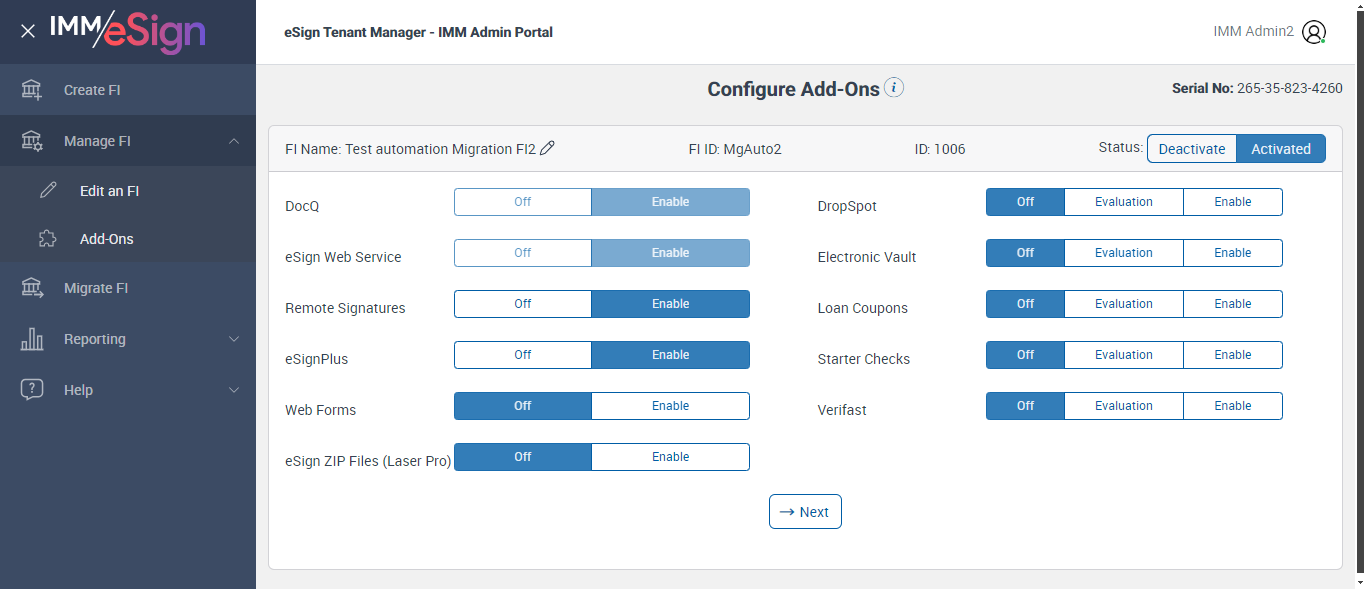Image resolution: width=1366 pixels, height=589 pixels.
Task: Open the Add-Ons menu item
Action: [106, 239]
